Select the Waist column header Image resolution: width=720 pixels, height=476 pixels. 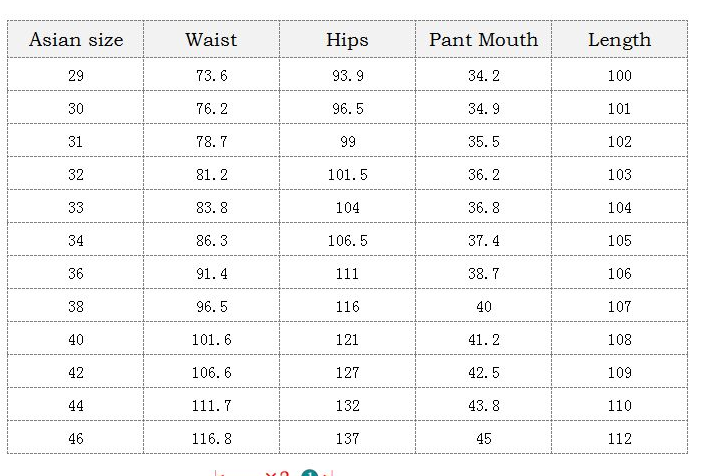[211, 40]
